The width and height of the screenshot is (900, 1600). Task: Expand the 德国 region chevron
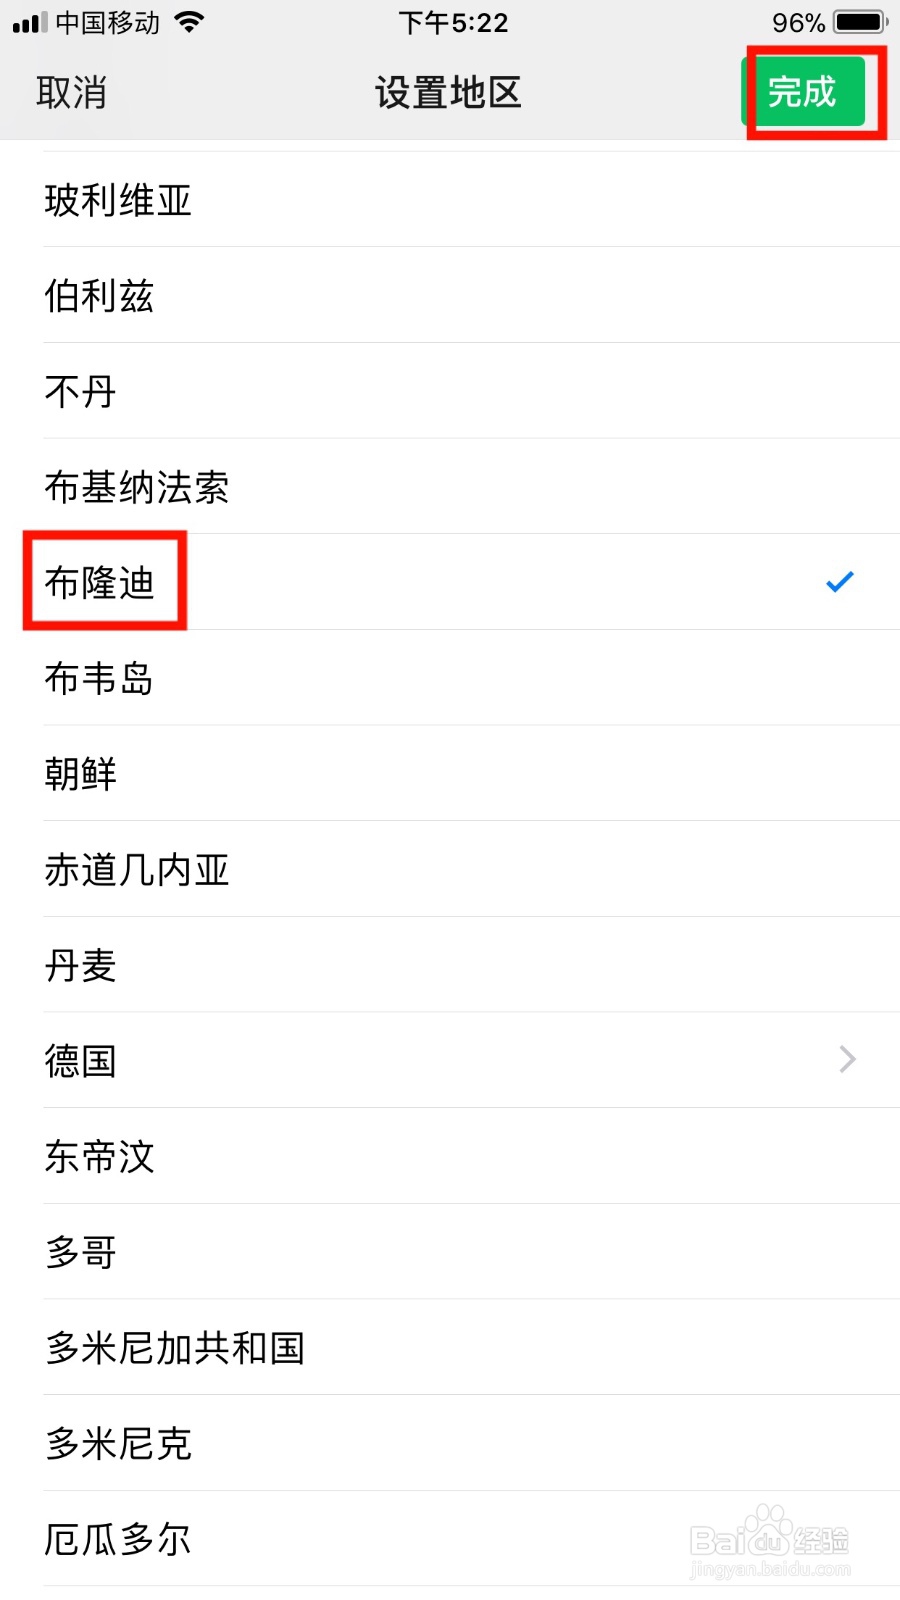(847, 1059)
